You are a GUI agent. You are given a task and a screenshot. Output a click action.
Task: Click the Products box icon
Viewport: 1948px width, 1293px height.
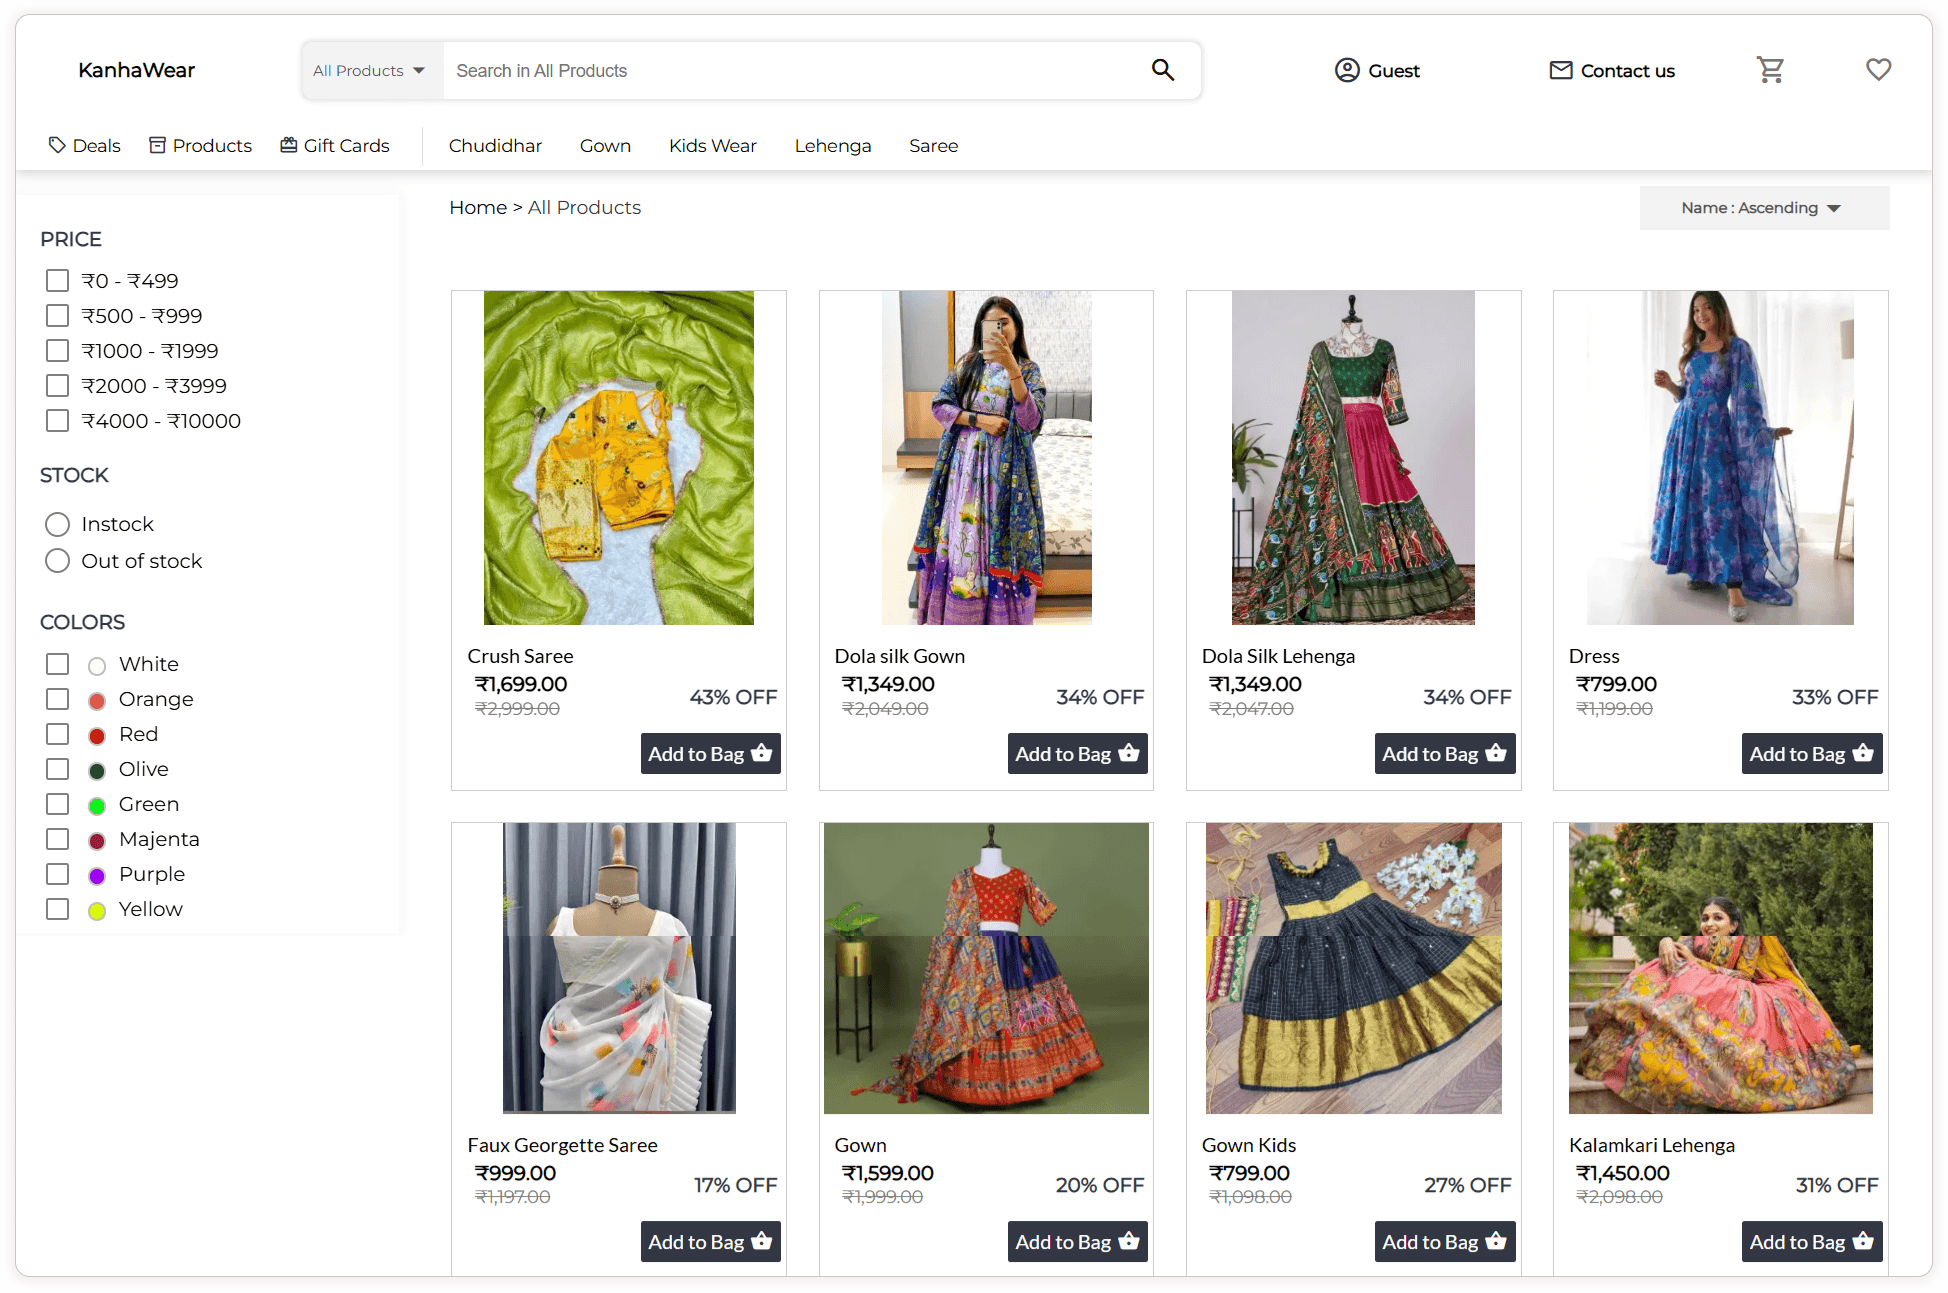[x=157, y=145]
